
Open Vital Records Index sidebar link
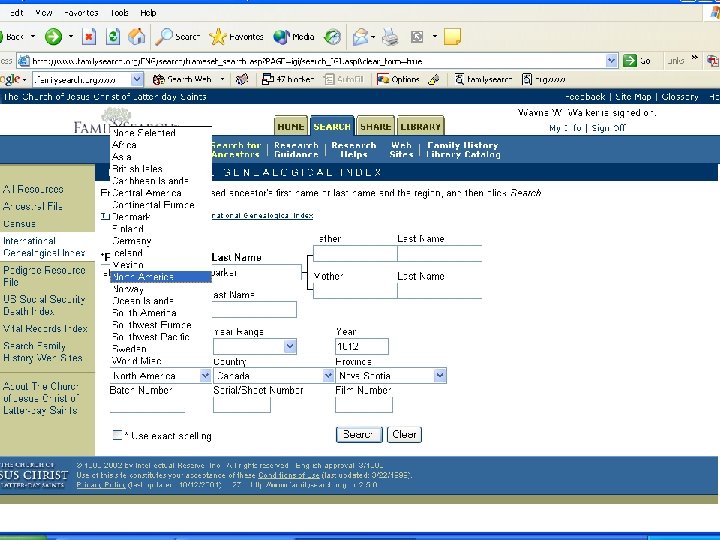click(x=45, y=329)
